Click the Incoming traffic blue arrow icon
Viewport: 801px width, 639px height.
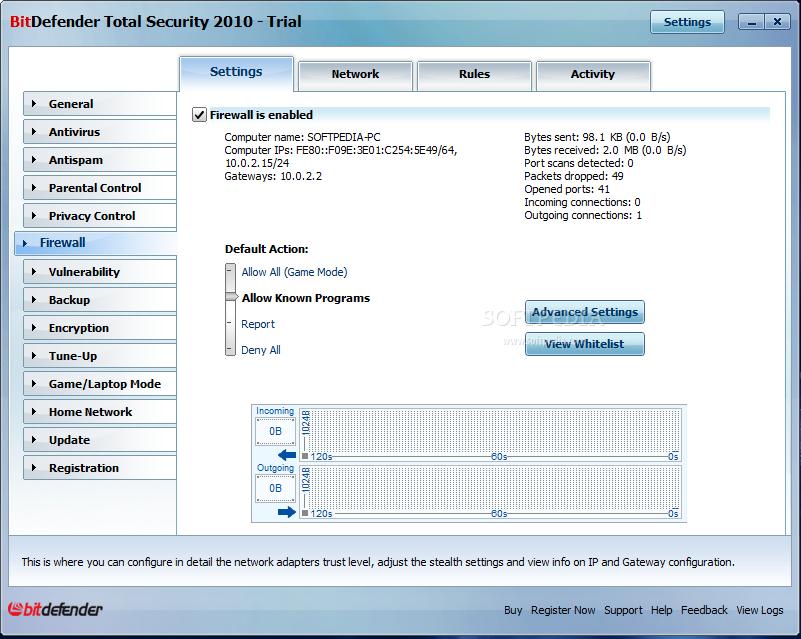click(287, 455)
